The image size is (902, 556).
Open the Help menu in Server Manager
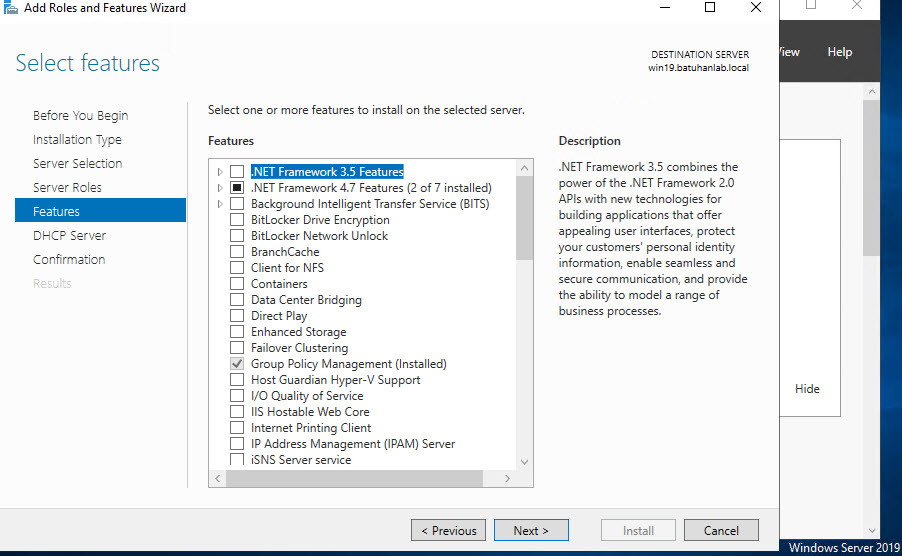pos(839,52)
